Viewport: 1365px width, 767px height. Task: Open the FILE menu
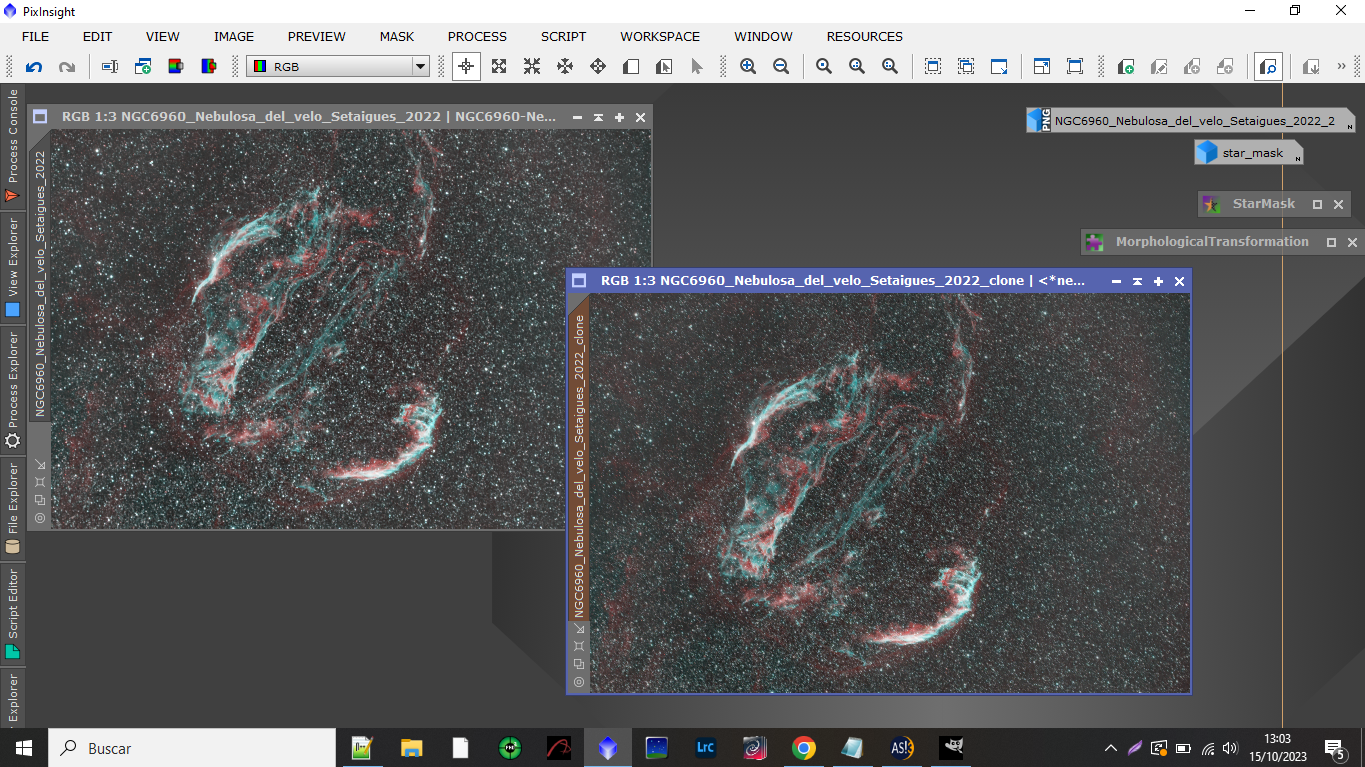point(35,36)
